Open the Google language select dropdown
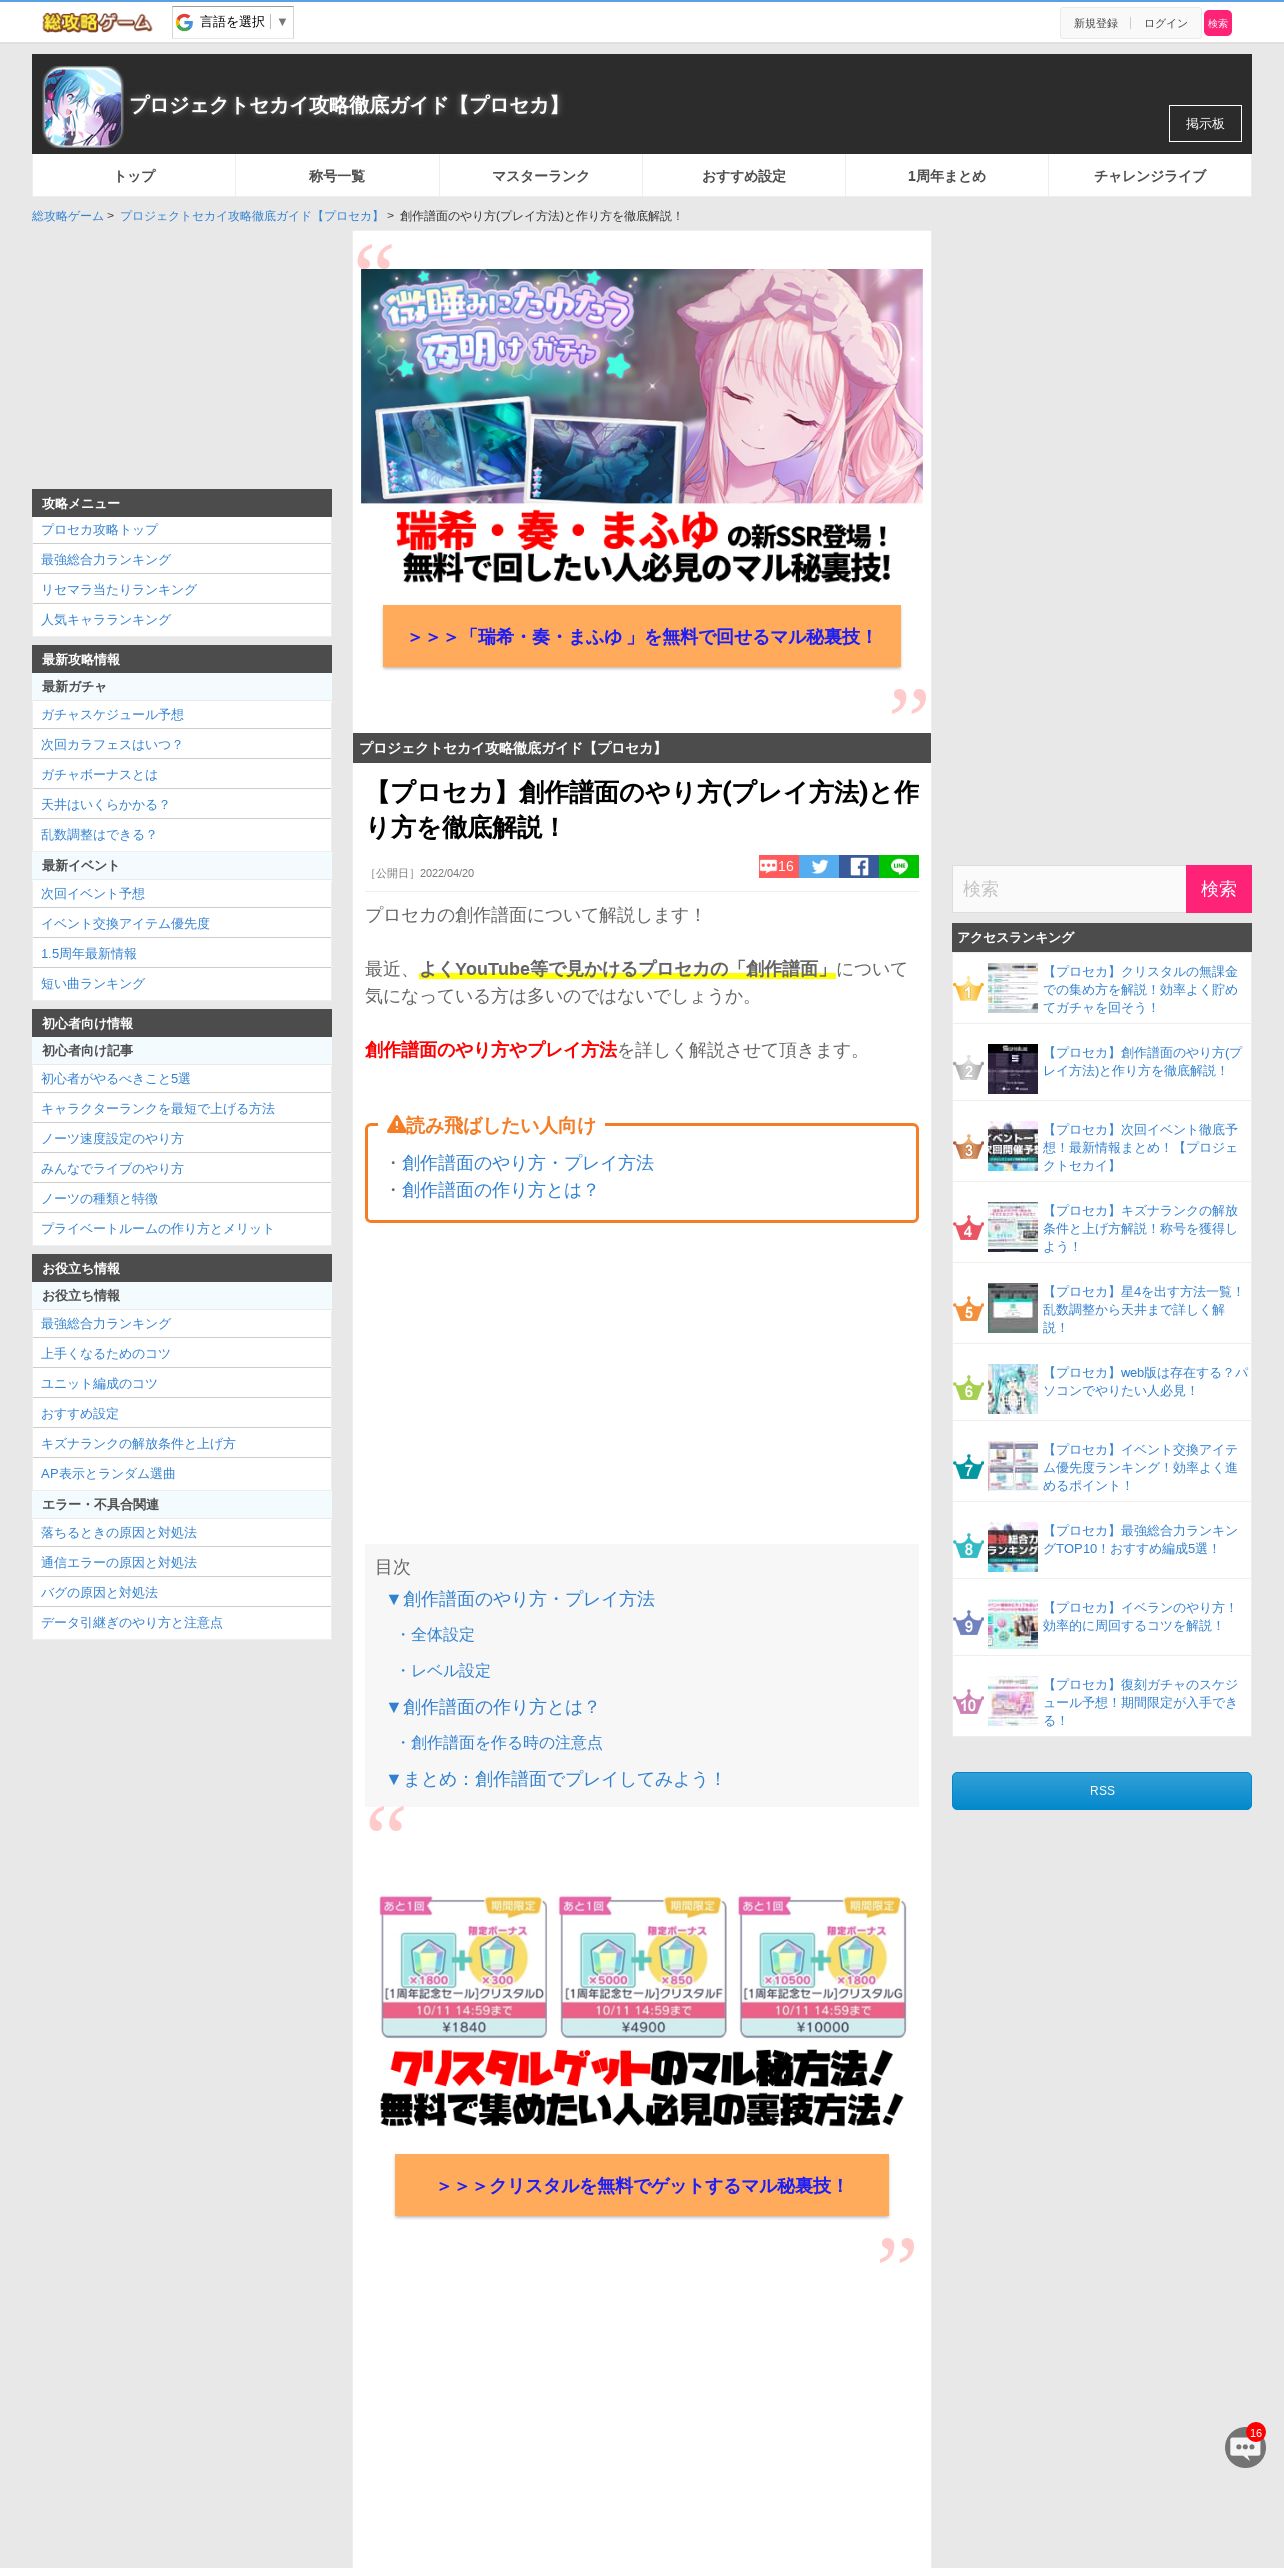Screen dimensions: 1284x2568 (x=233, y=22)
